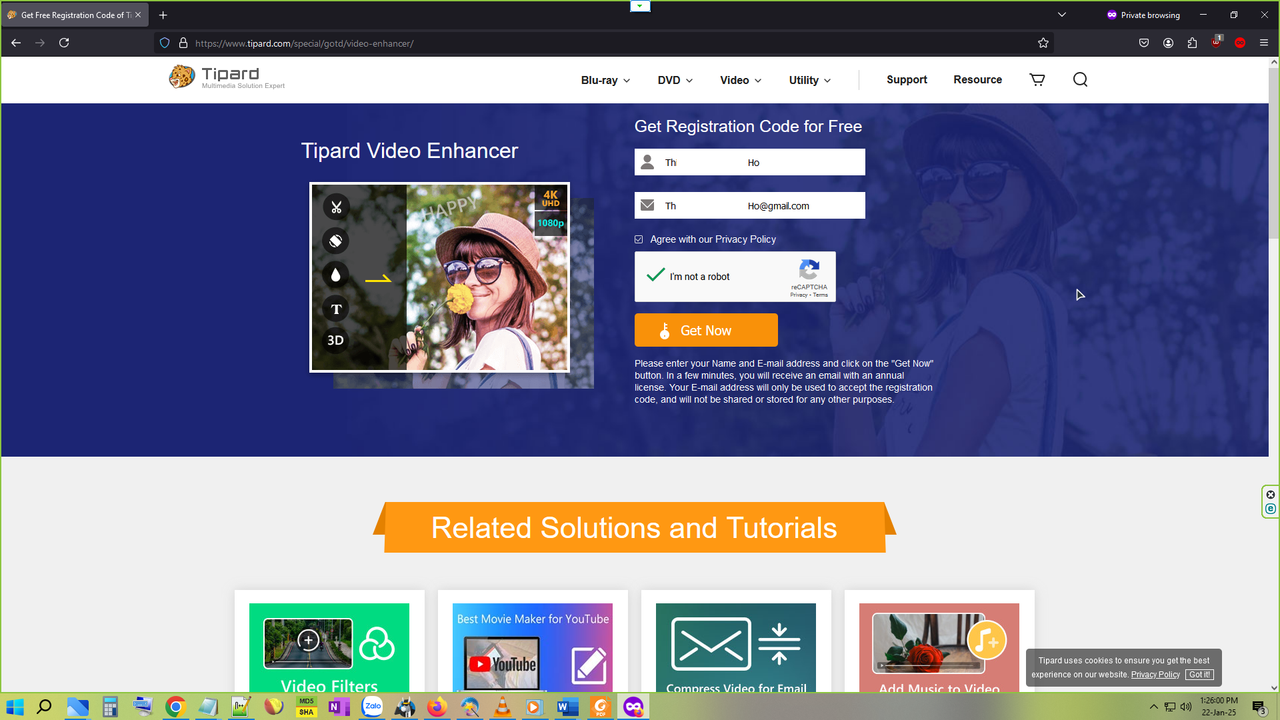This screenshot has width=1280, height=720.
Task: Click the site padlock security icon
Action: (x=183, y=43)
